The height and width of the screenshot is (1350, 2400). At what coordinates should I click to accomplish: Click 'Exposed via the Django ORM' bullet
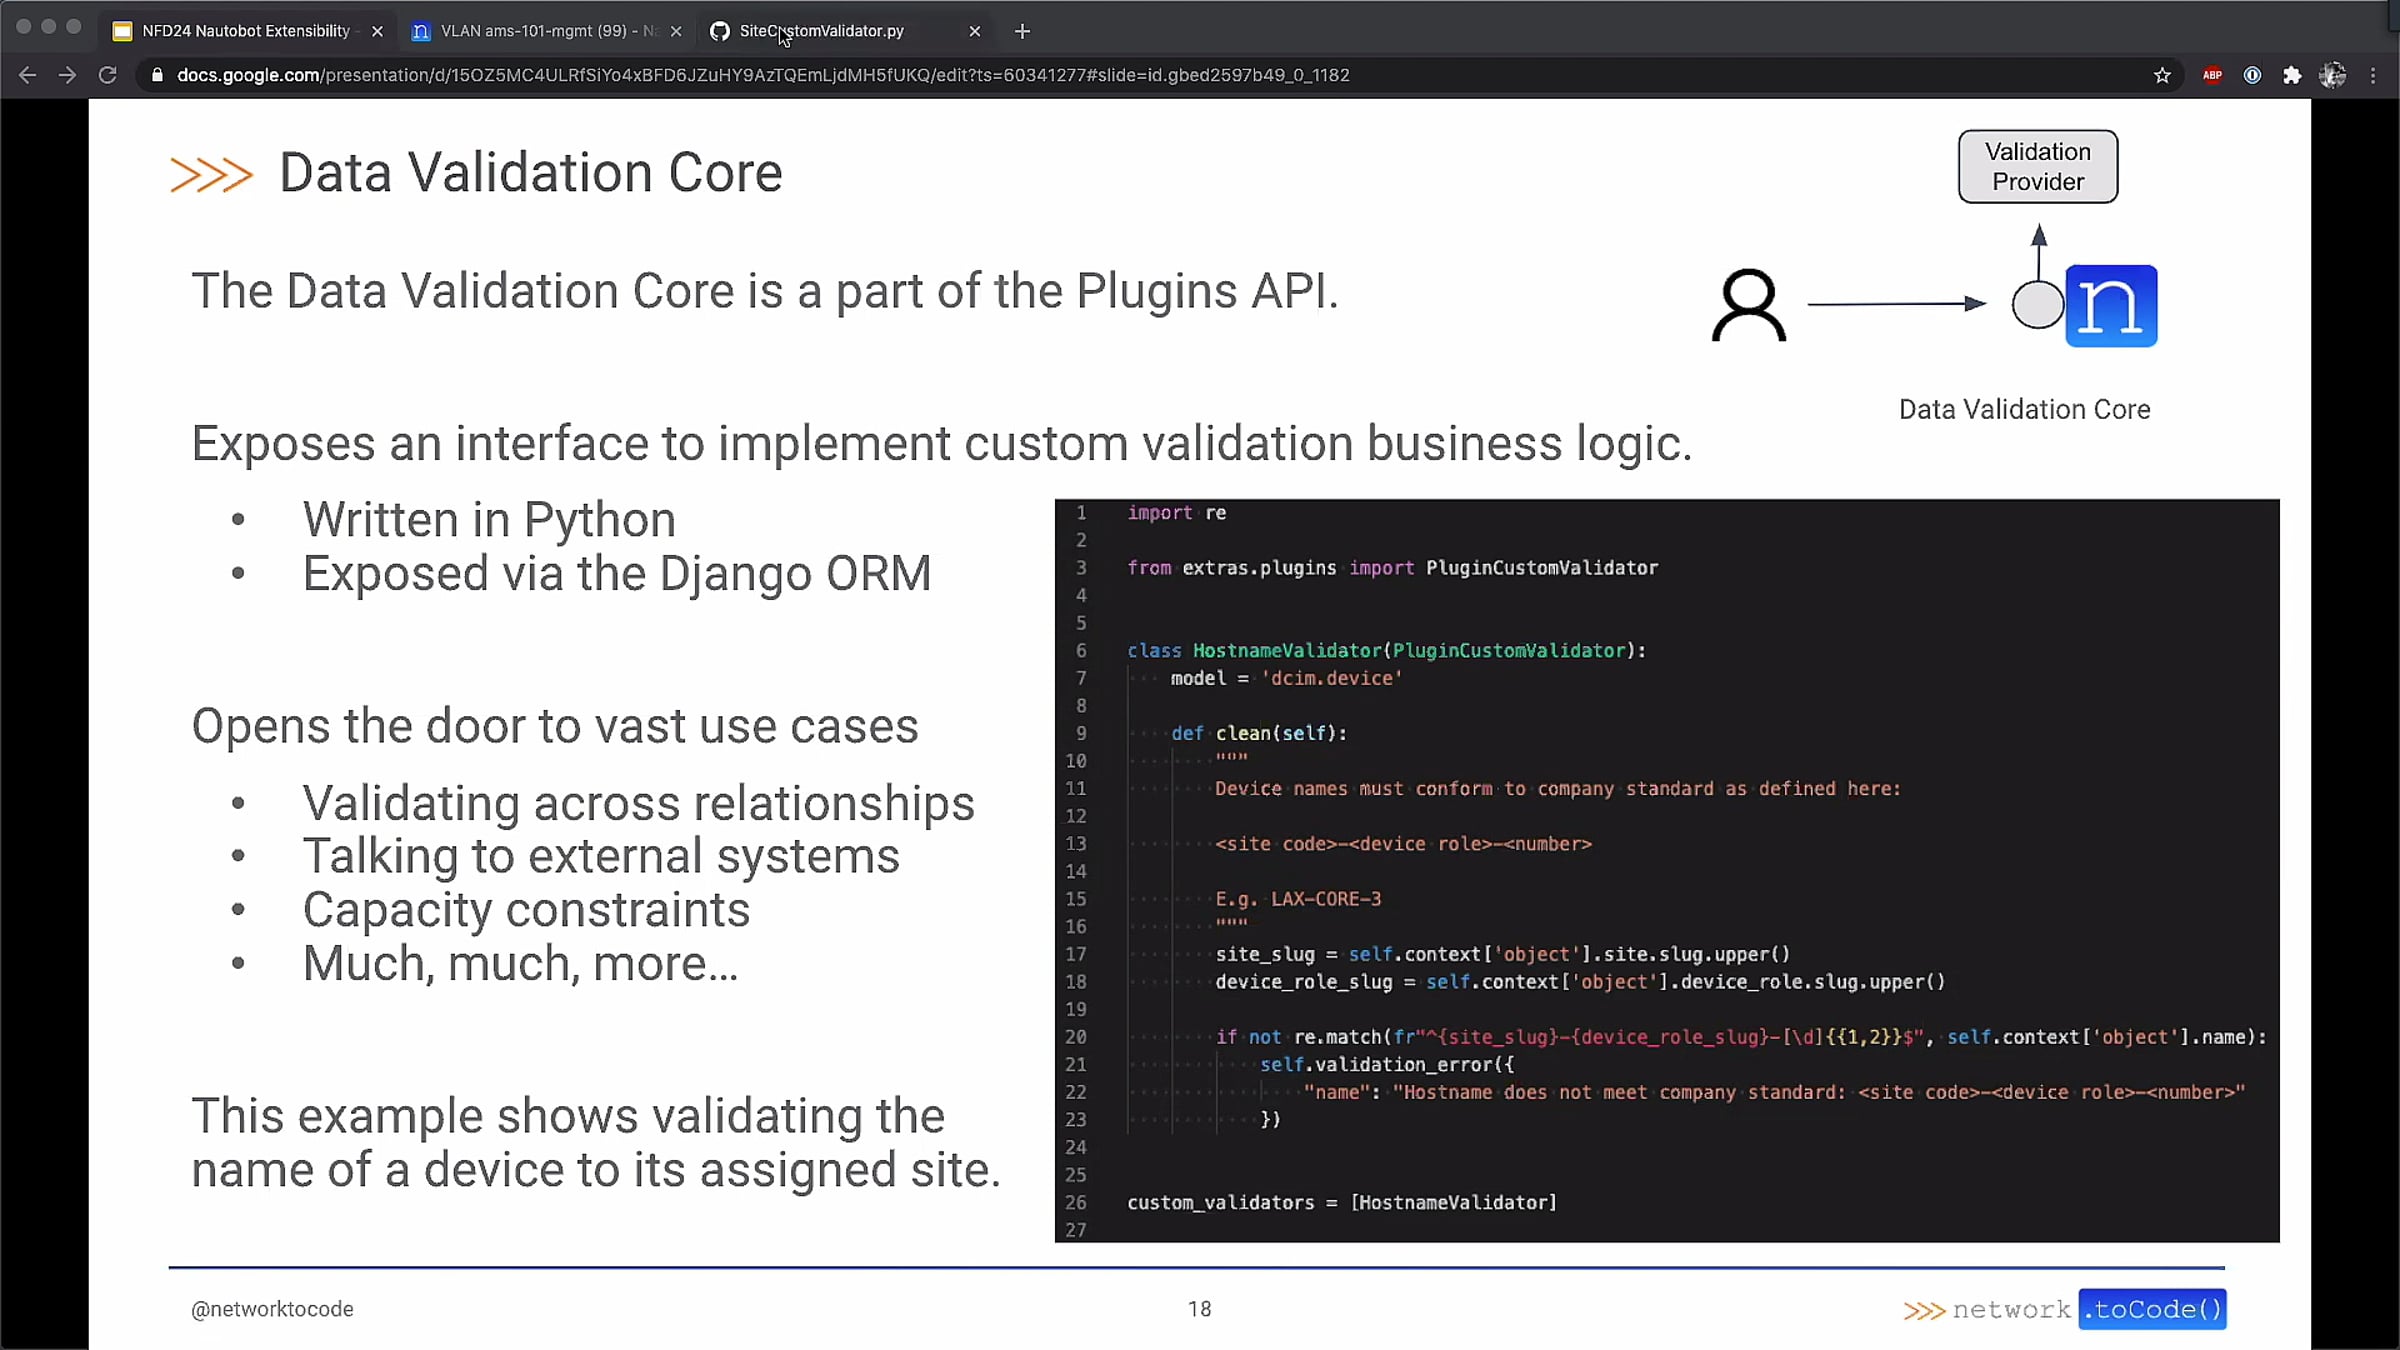(x=617, y=573)
